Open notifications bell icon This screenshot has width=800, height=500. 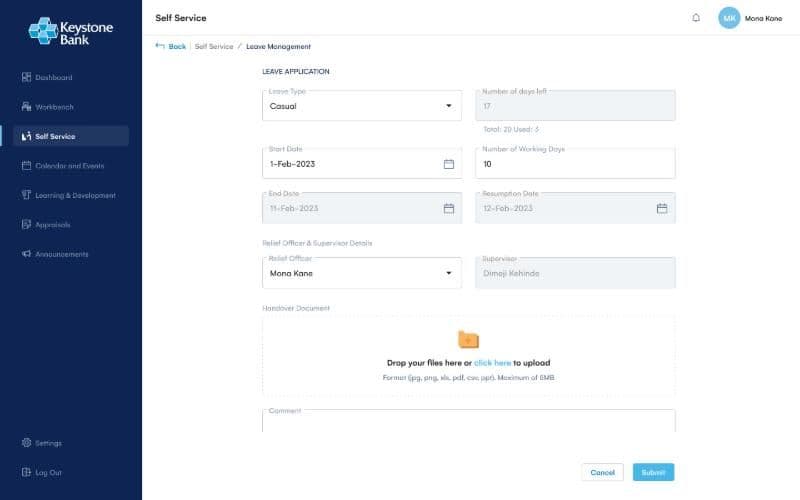(696, 18)
